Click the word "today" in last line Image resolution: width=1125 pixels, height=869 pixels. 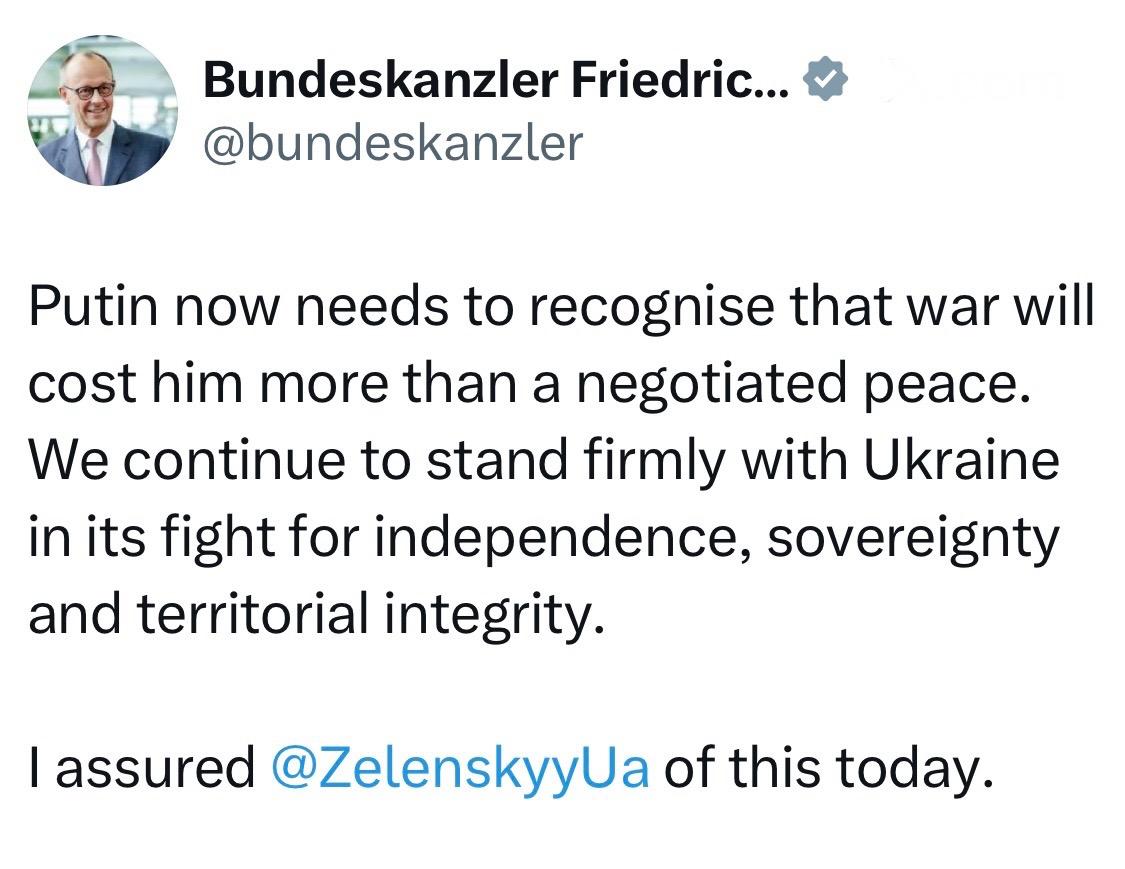[905, 769]
